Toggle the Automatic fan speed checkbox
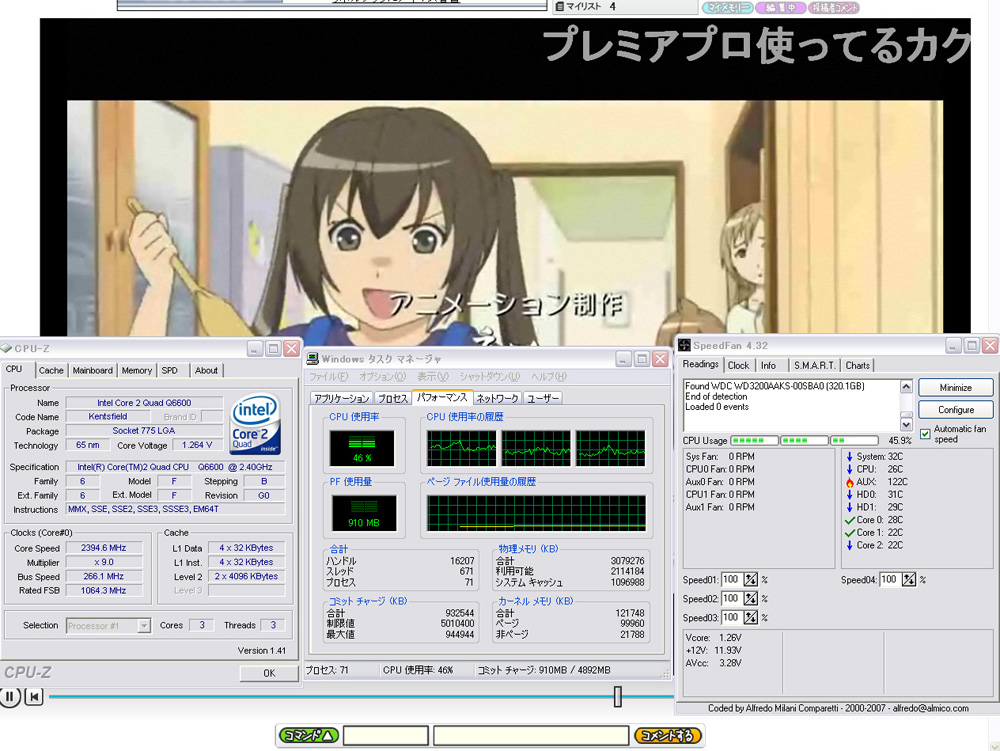1000x751 pixels. coord(925,434)
